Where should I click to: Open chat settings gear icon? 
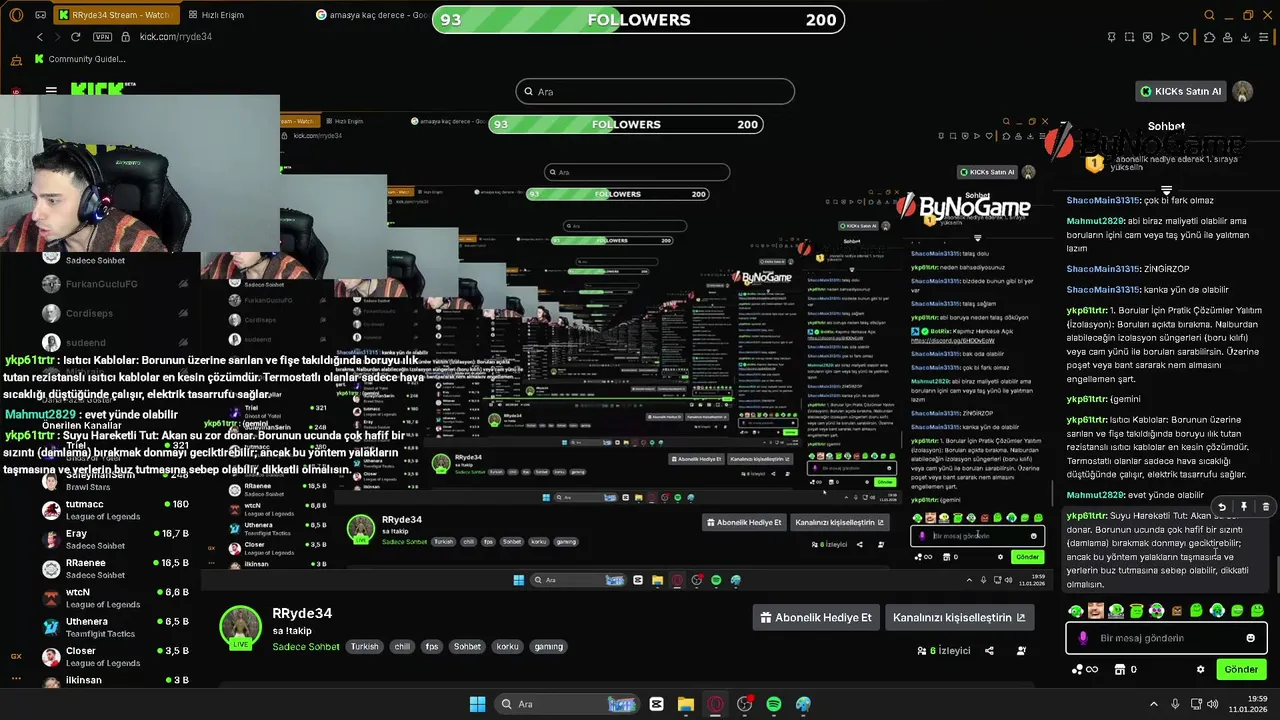1201,669
